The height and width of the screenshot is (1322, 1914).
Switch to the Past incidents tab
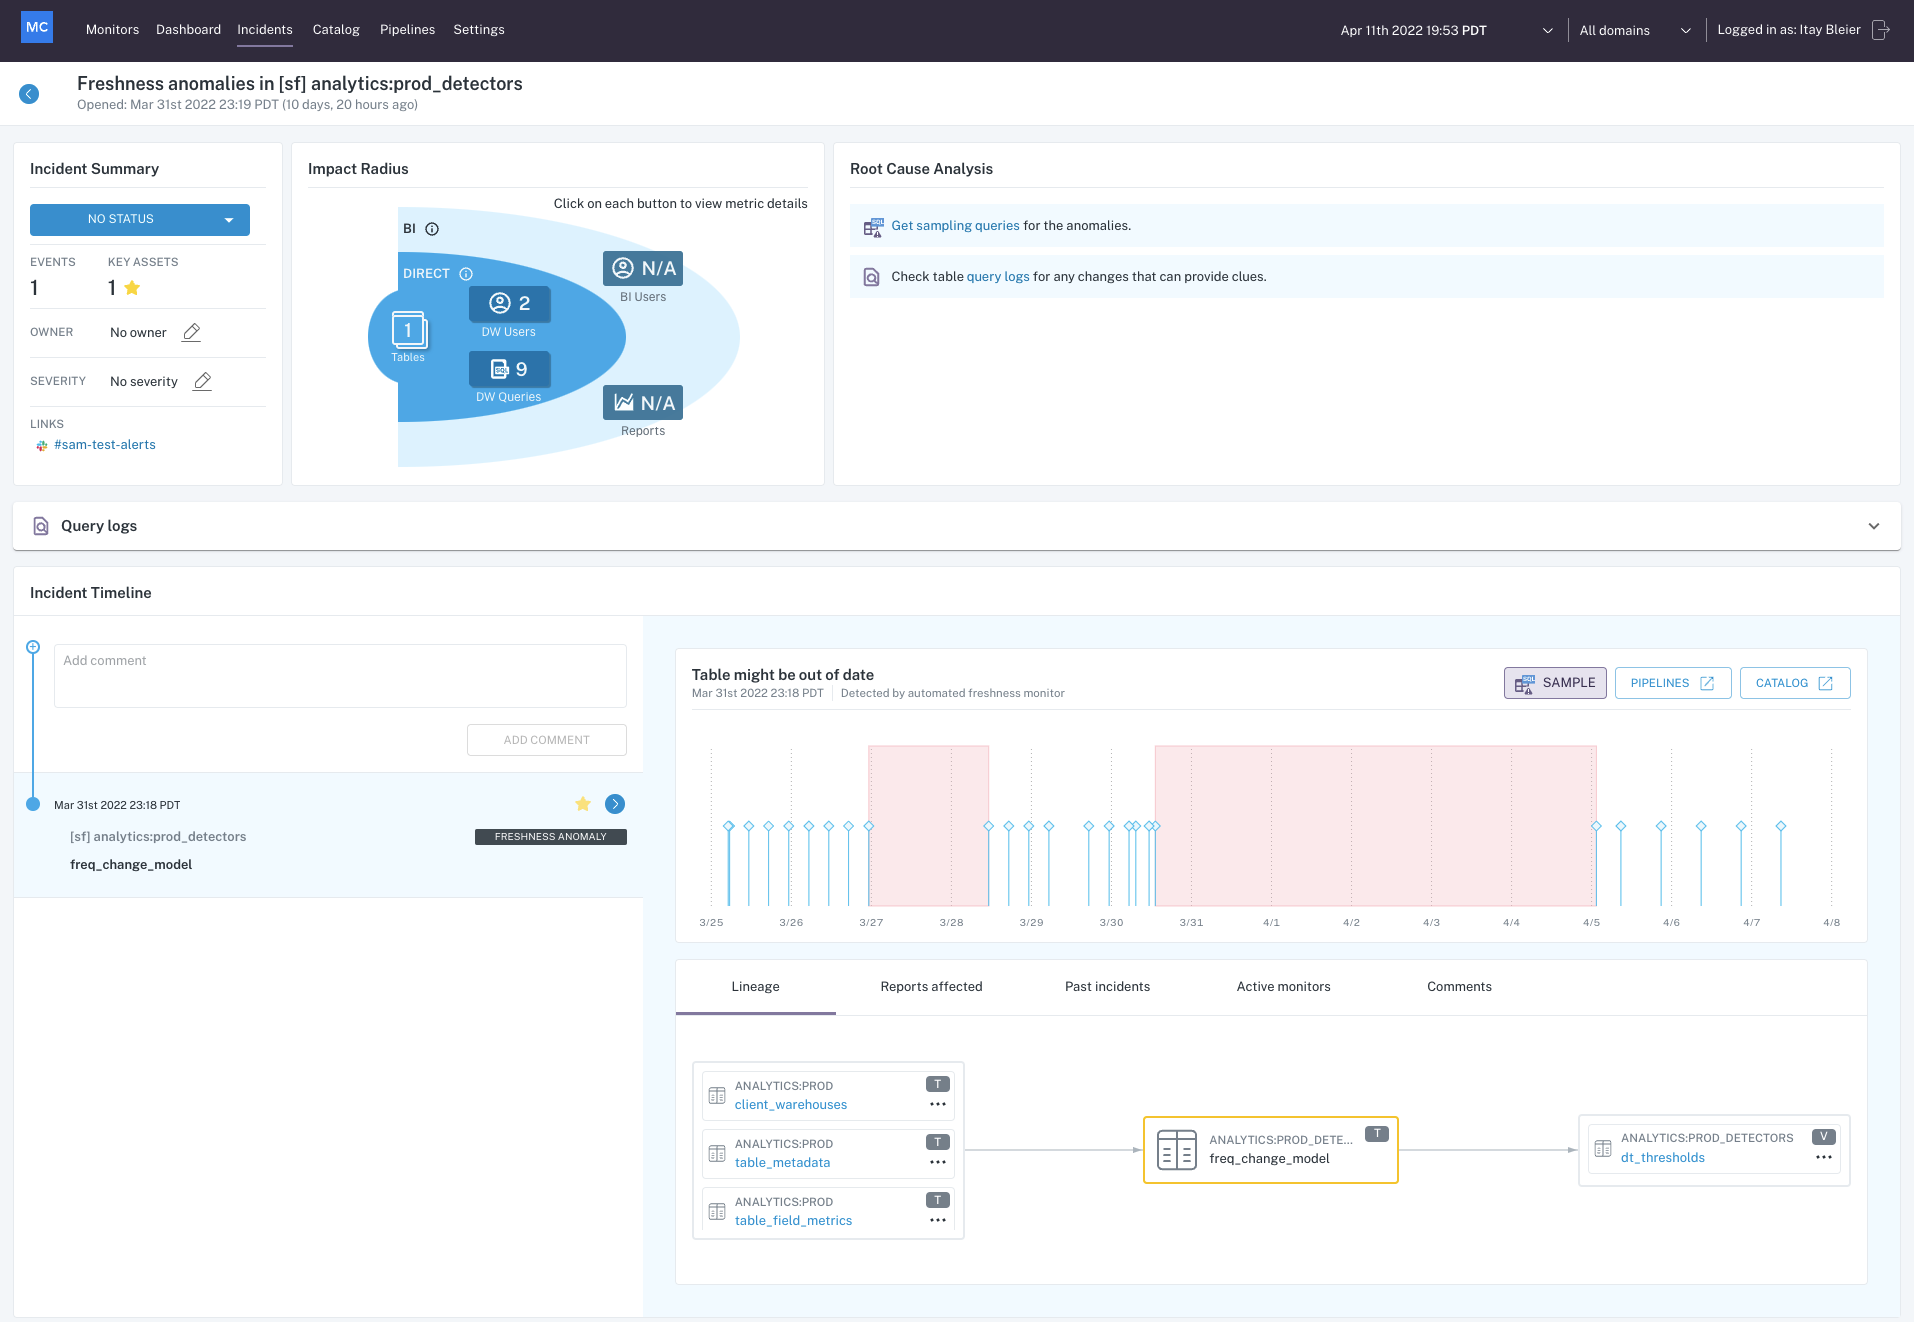tap(1108, 987)
